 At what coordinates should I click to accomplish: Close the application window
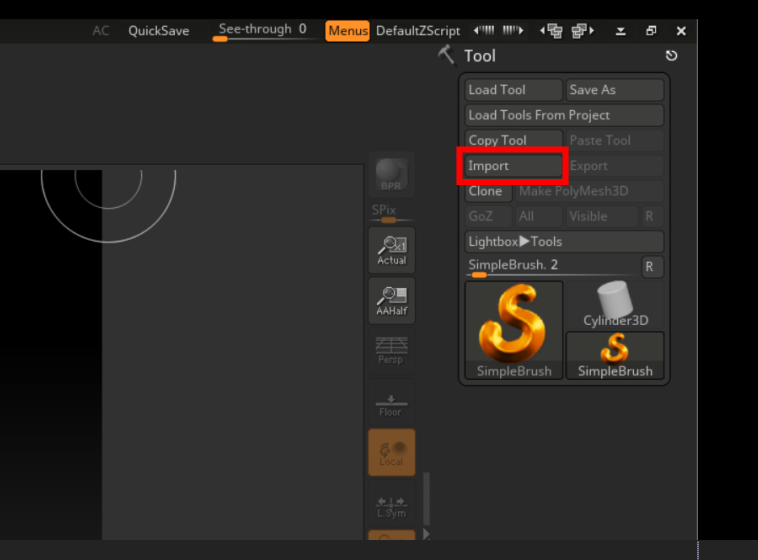point(681,31)
